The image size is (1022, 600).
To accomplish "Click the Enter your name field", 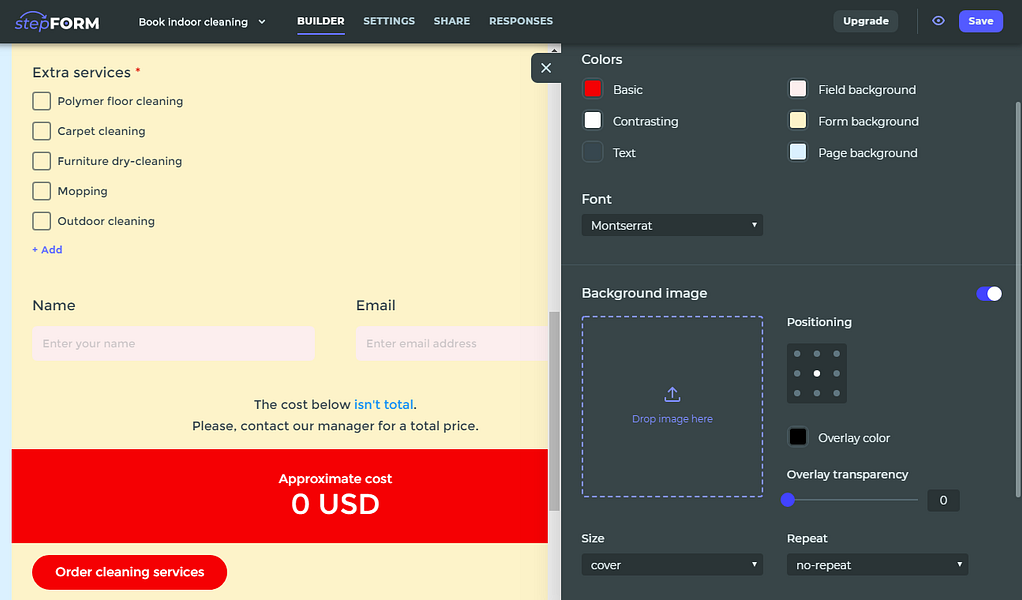I will pyautogui.click(x=173, y=343).
